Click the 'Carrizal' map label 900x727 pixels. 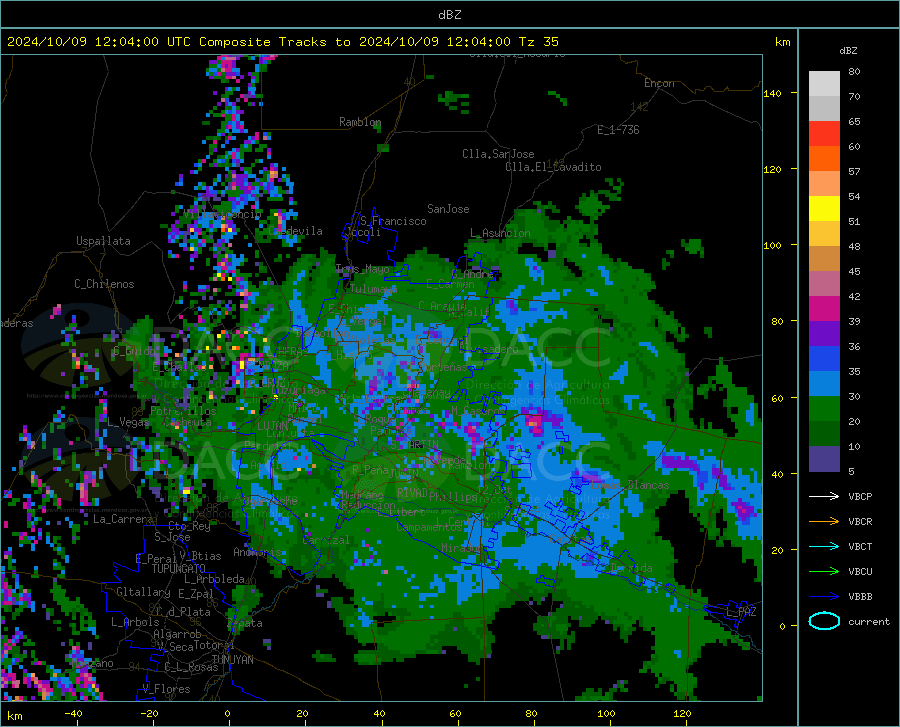tap(326, 540)
